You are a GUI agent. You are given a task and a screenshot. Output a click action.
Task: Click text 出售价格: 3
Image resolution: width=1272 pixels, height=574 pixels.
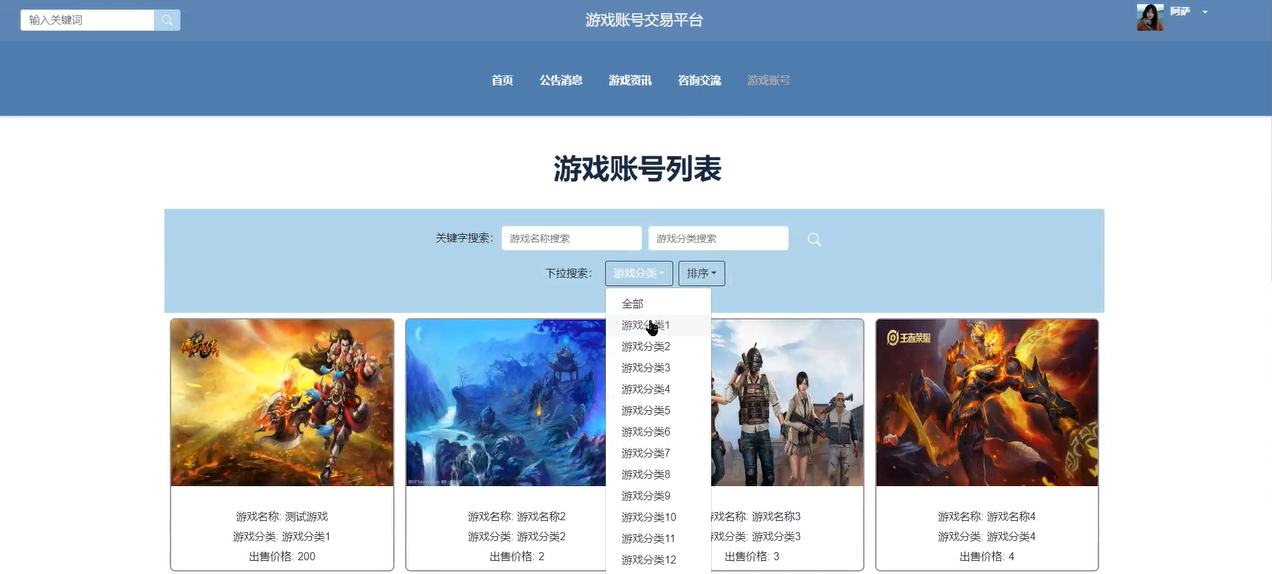point(752,556)
